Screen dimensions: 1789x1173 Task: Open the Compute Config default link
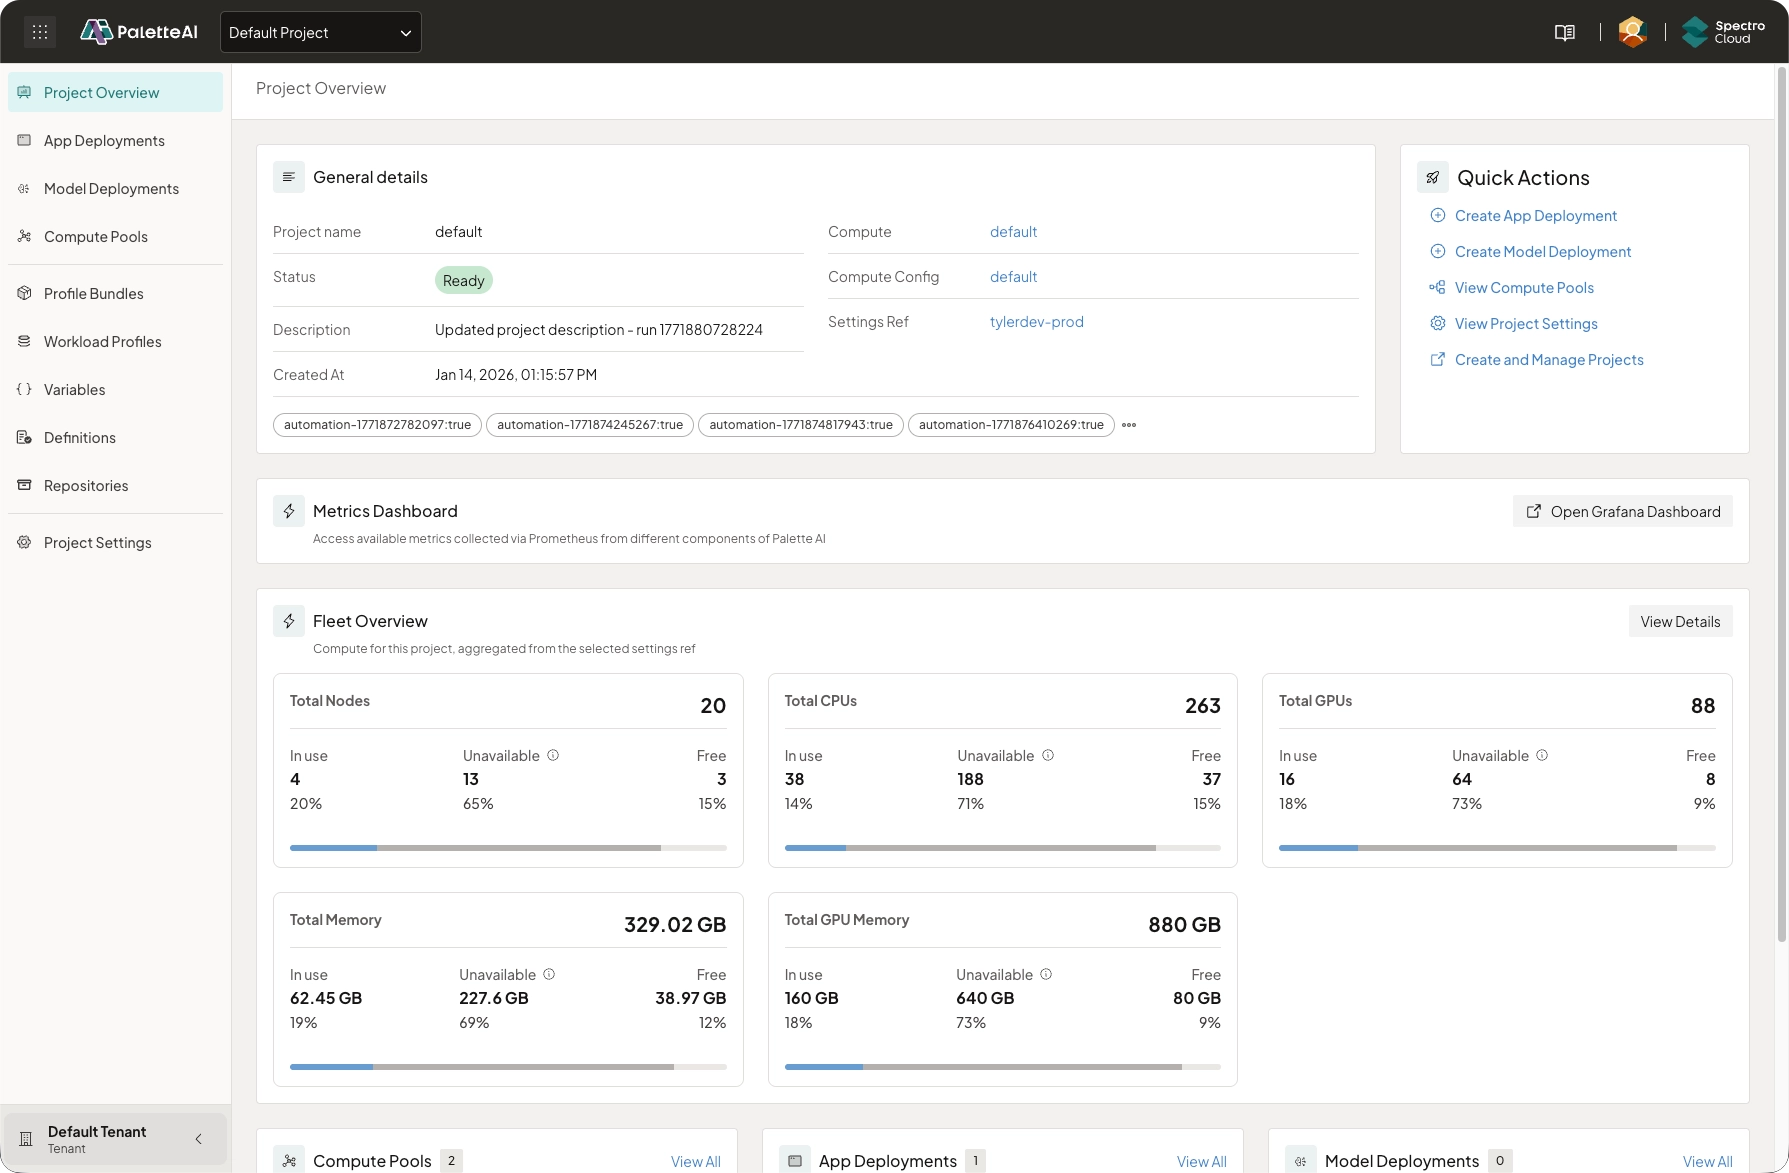tap(1013, 276)
